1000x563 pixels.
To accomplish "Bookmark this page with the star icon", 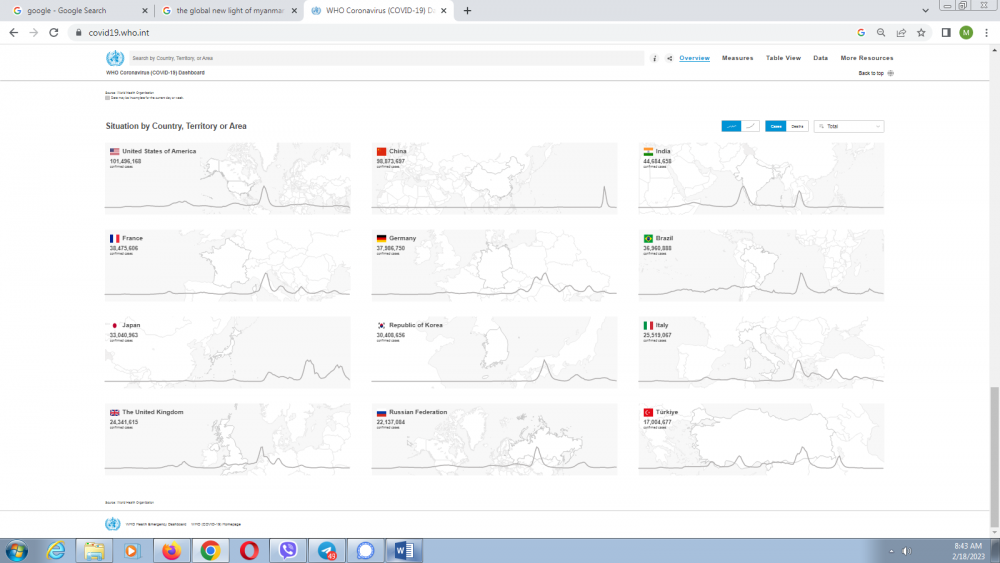I will click(x=921, y=32).
